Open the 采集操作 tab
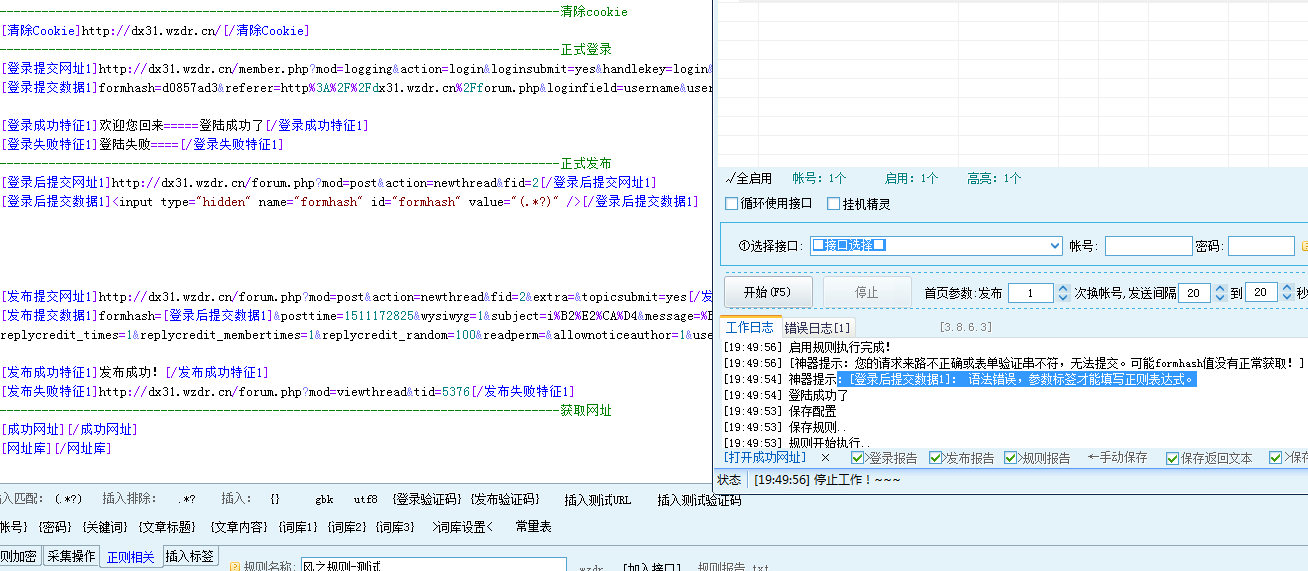Image resolution: width=1308 pixels, height=571 pixels. point(71,556)
